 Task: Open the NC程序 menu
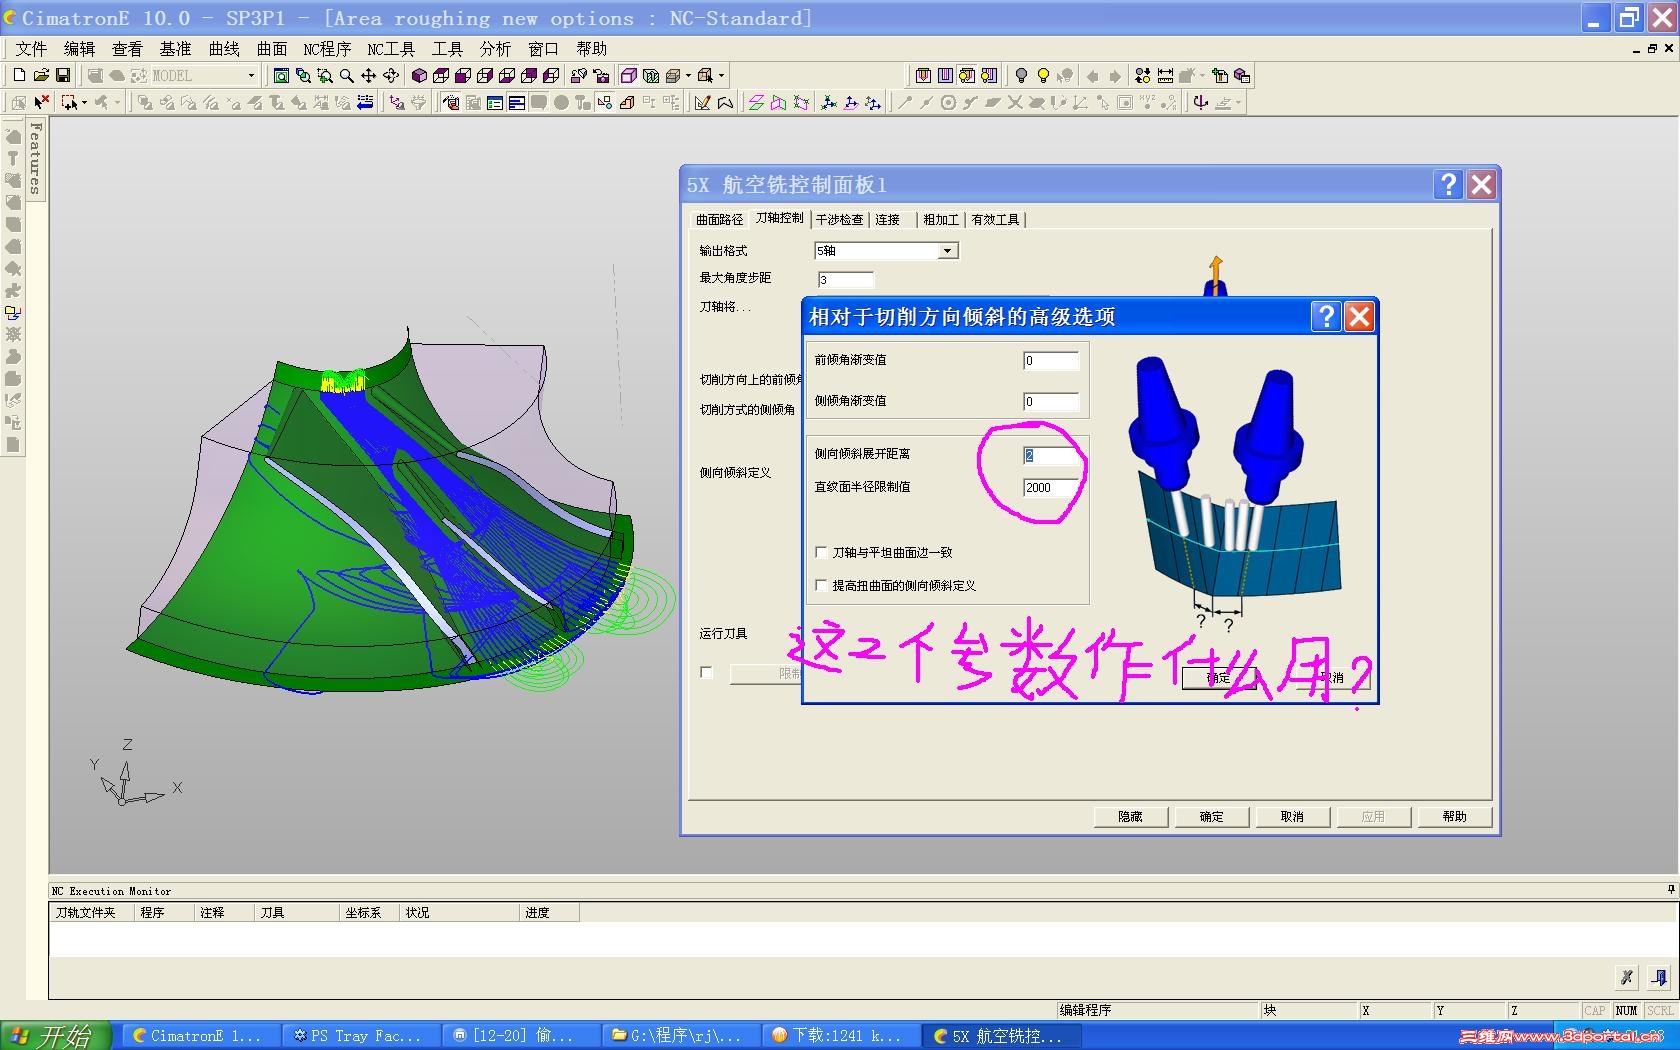(327, 49)
